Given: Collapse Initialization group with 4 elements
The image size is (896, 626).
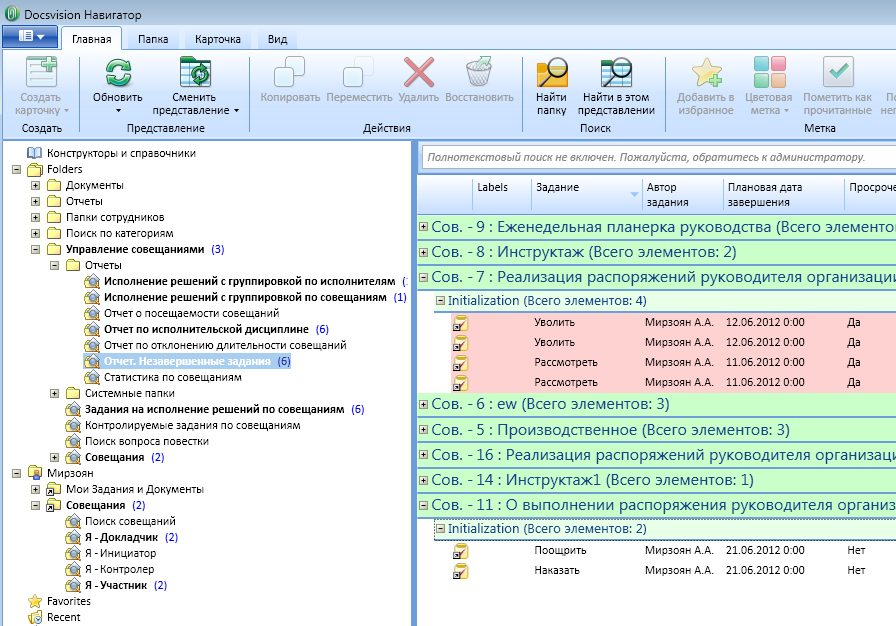Looking at the screenshot, I should click(x=440, y=300).
